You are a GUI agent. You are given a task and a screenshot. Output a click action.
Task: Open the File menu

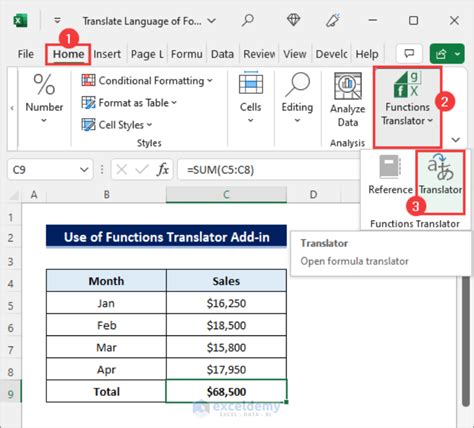point(26,54)
